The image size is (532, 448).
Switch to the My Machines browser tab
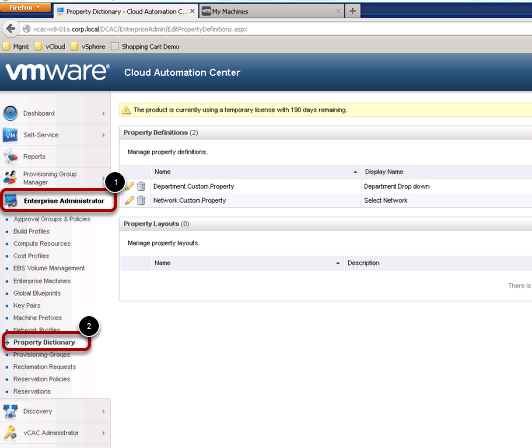pos(271,12)
